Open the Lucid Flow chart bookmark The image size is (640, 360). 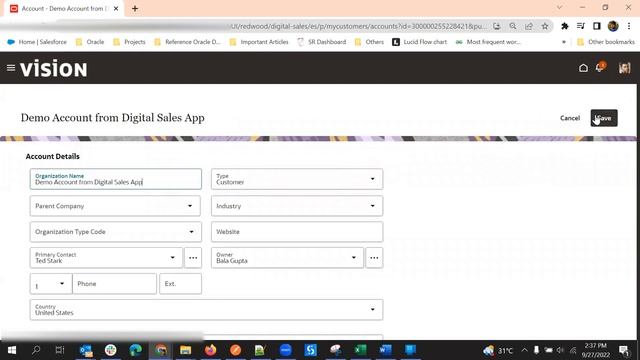pyautogui.click(x=419, y=42)
